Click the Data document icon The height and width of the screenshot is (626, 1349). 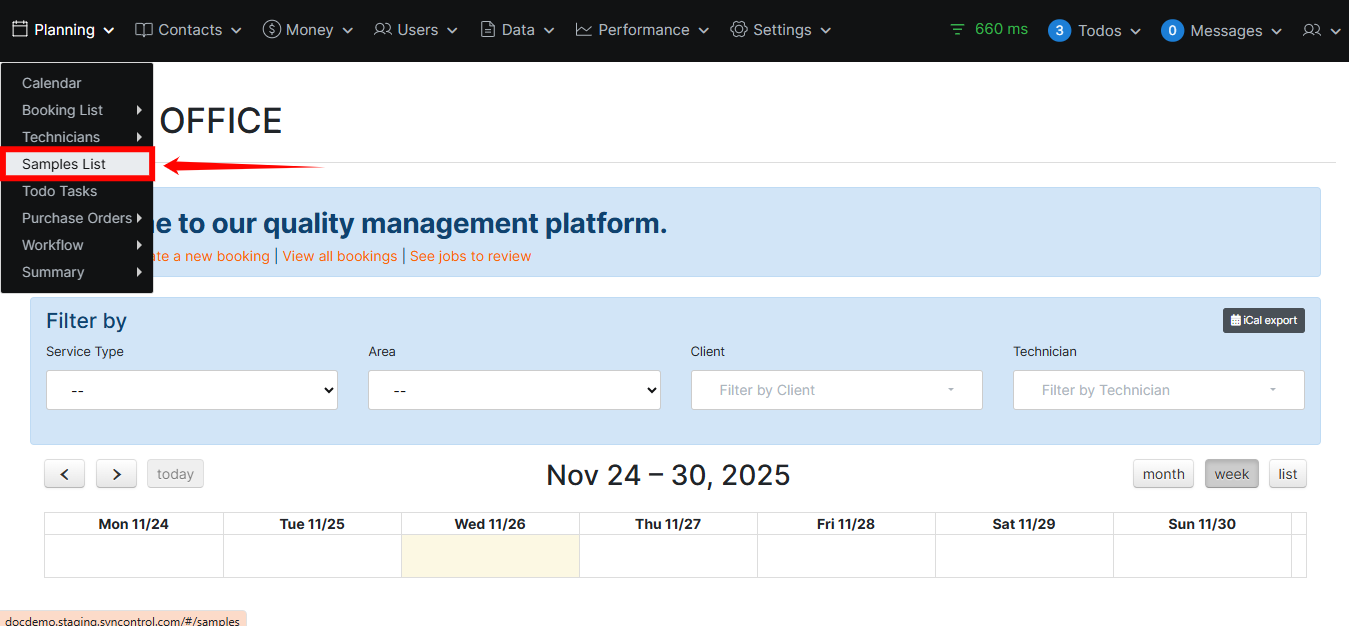[488, 30]
